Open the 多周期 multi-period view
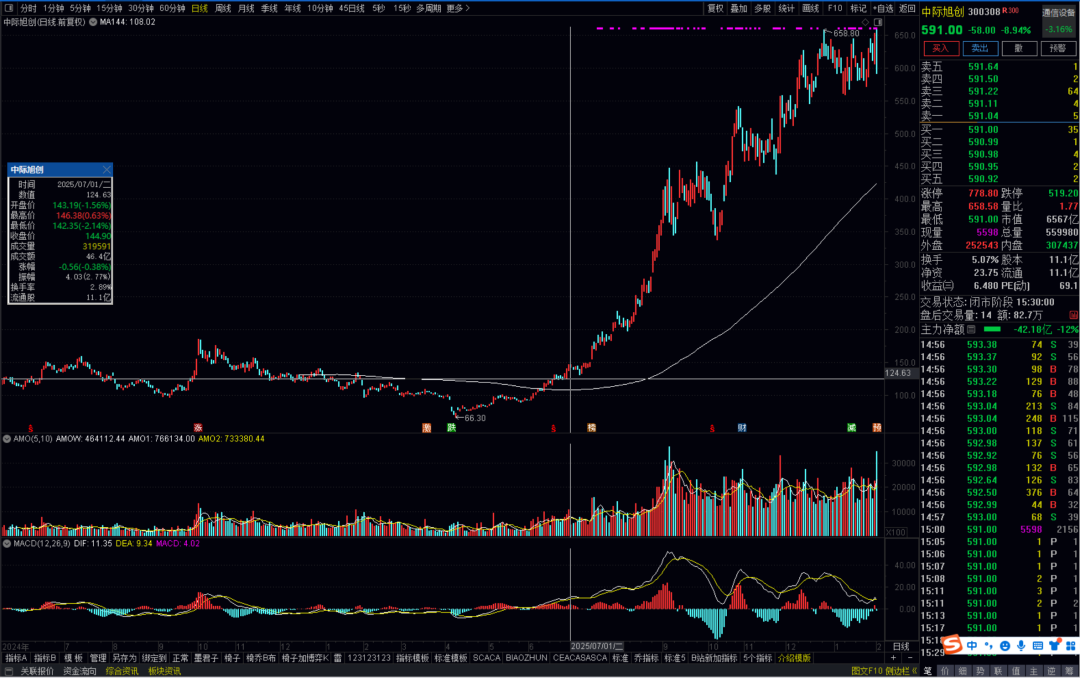The image size is (1080, 678). point(428,8)
